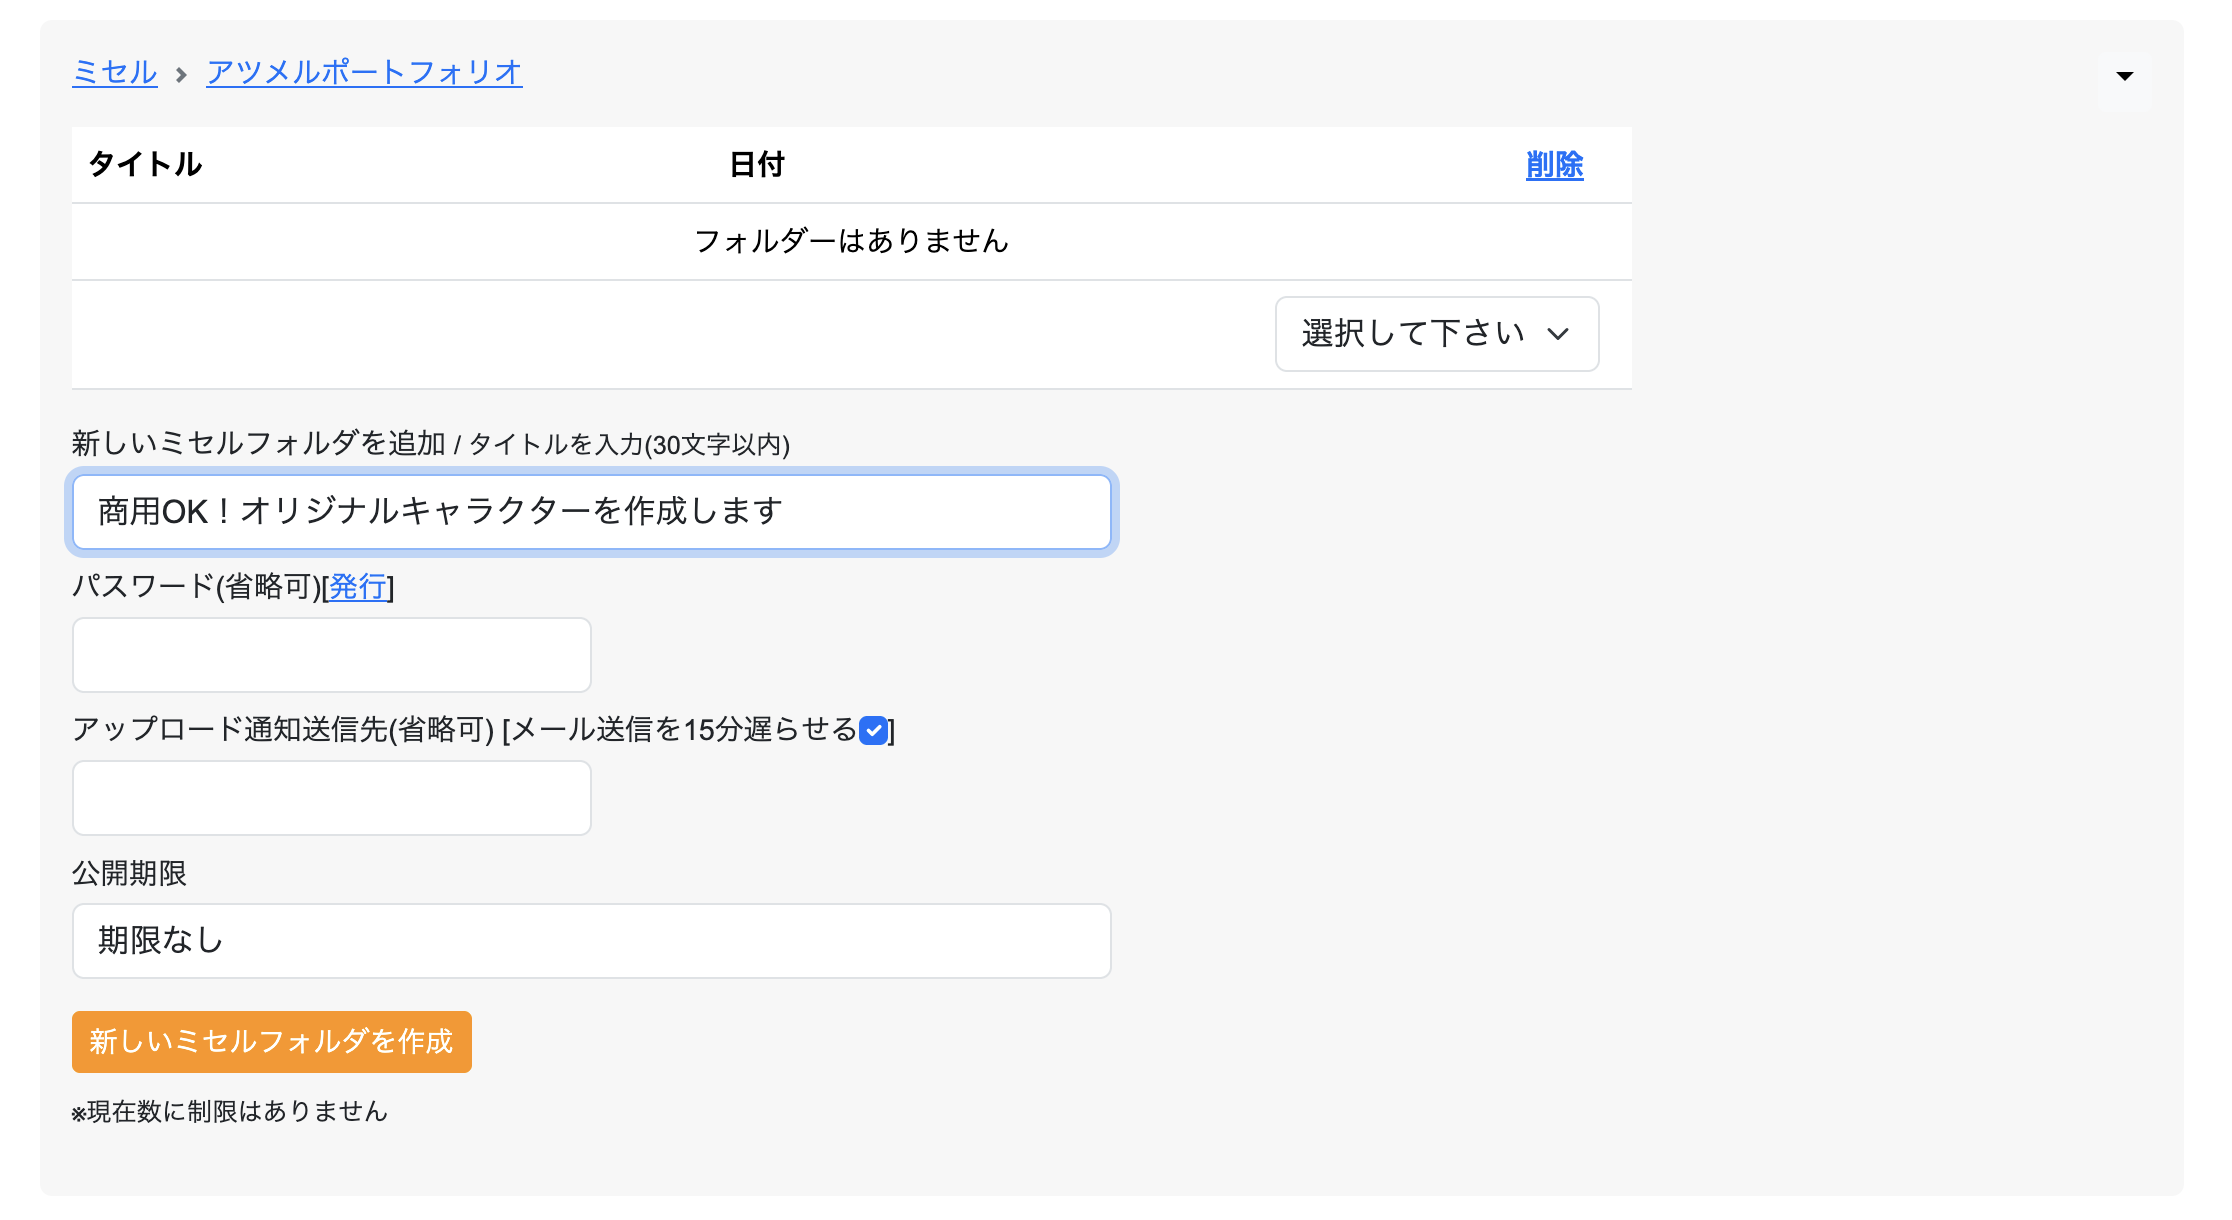Click the 削除 link in table header
Image resolution: width=2232 pixels, height=1220 pixels.
point(1555,164)
